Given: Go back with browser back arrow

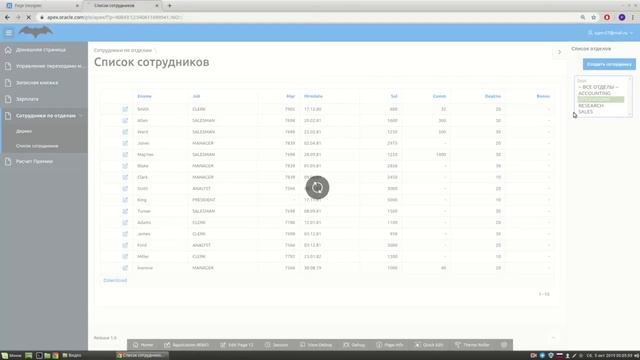Looking at the screenshot, I should tap(7, 17).
